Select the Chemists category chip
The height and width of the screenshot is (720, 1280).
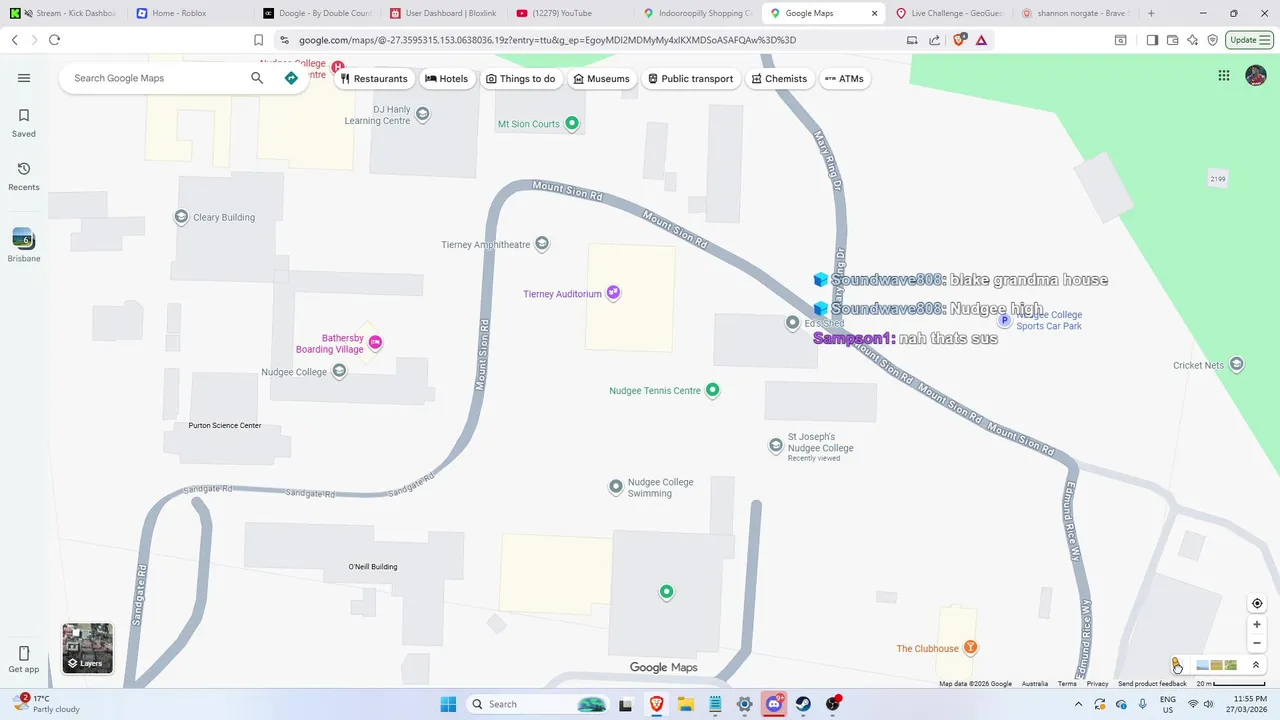pos(779,79)
